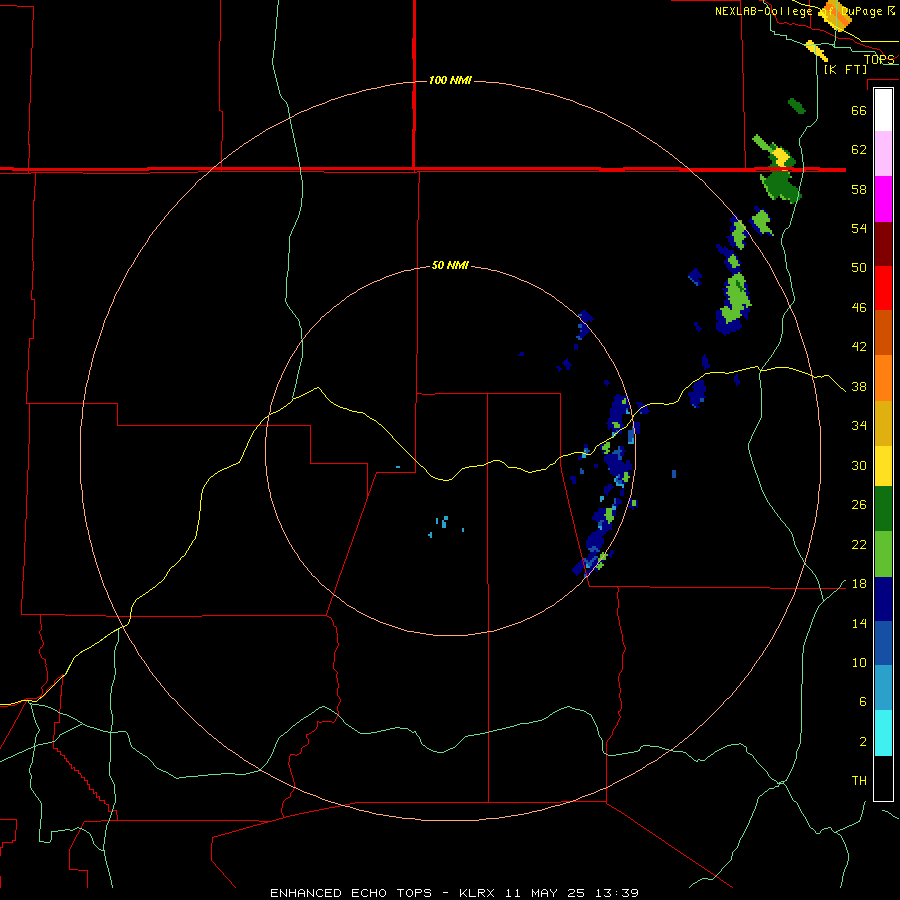Click the '42' legend value
Screen dimensions: 900x900
859,347
